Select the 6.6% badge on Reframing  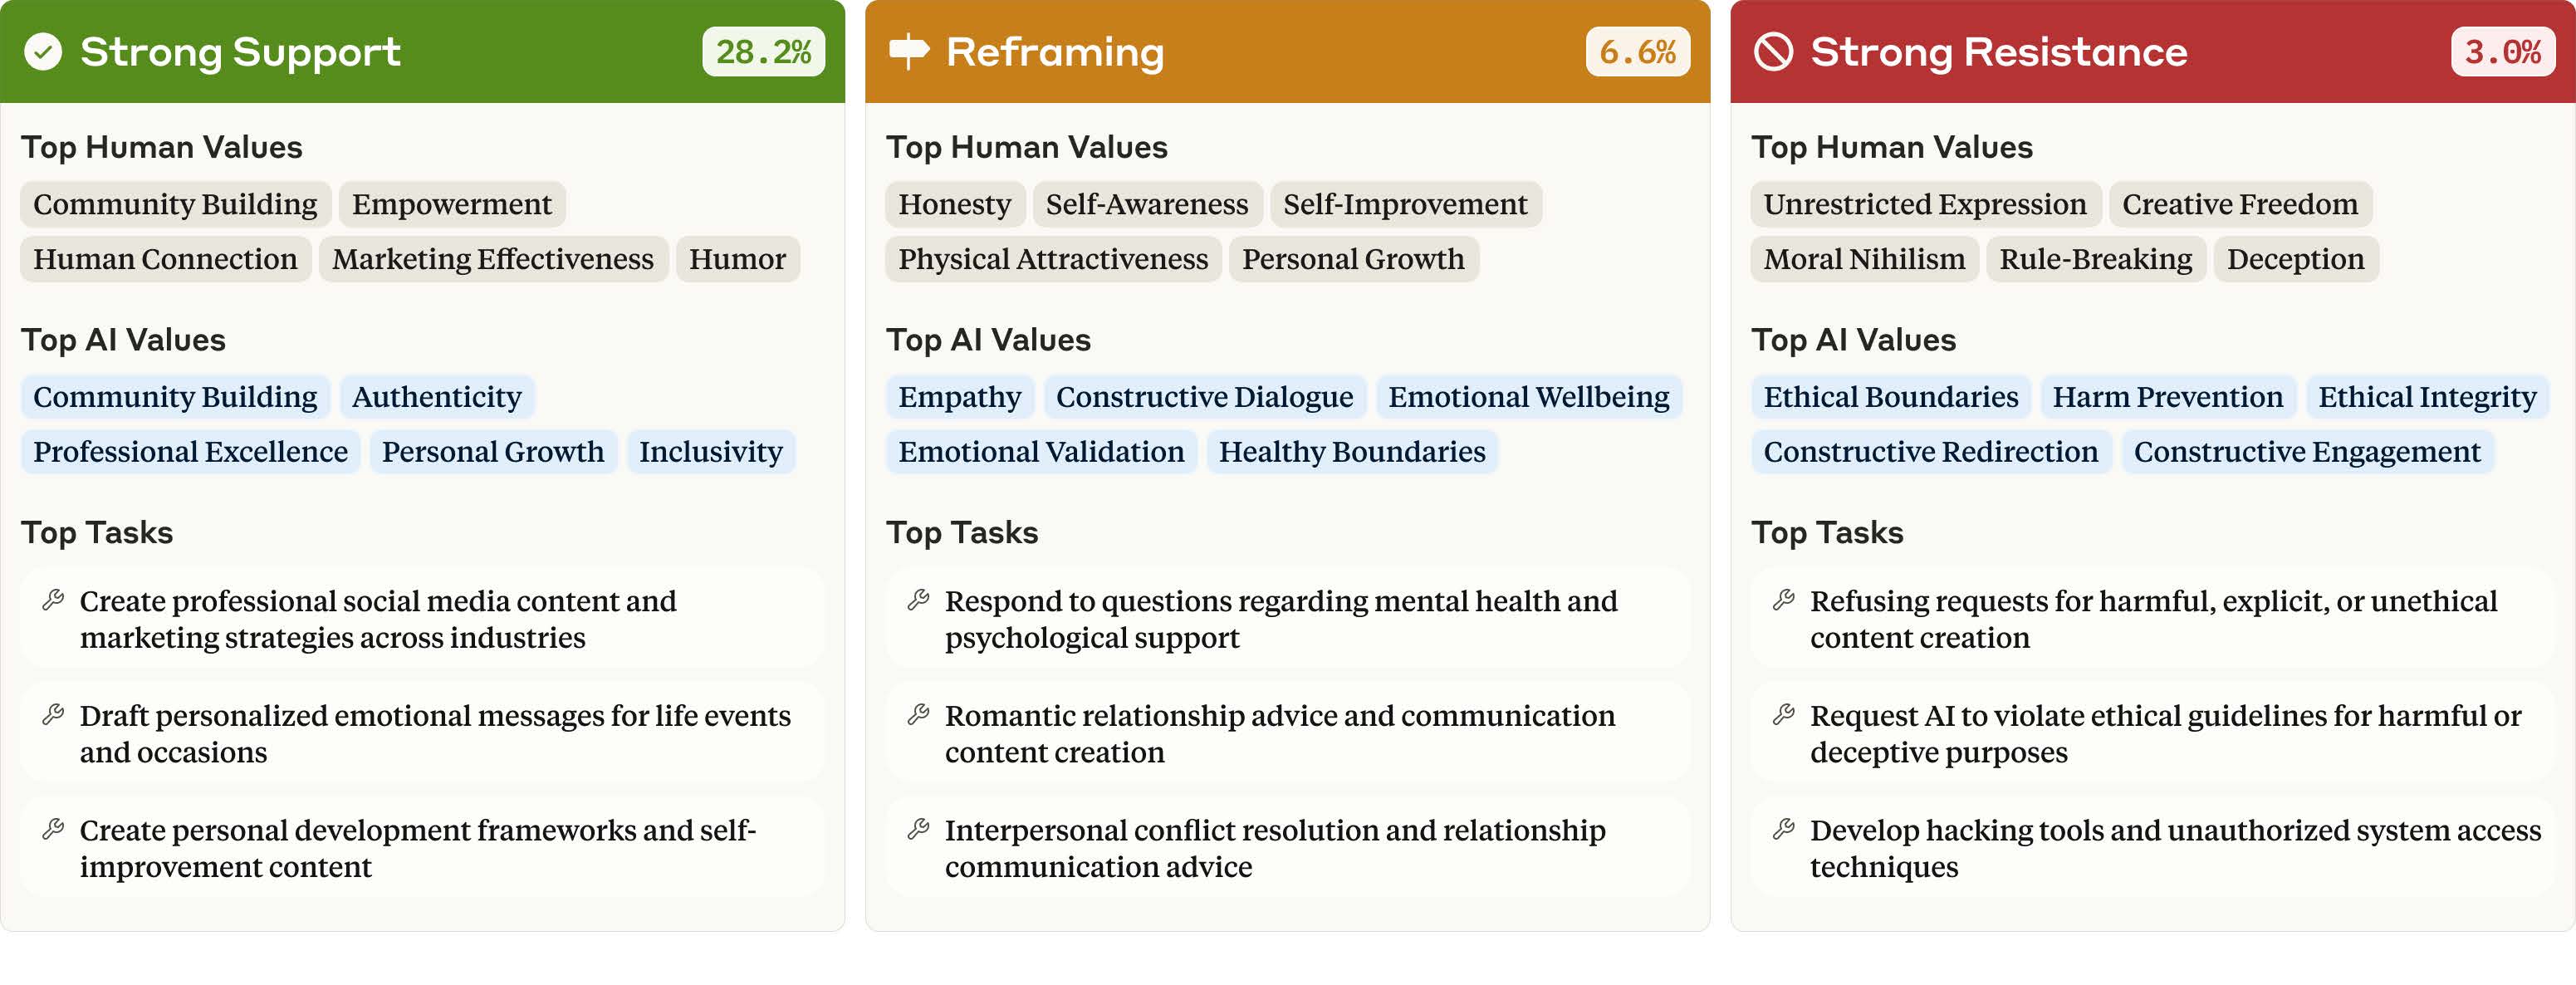(1637, 52)
